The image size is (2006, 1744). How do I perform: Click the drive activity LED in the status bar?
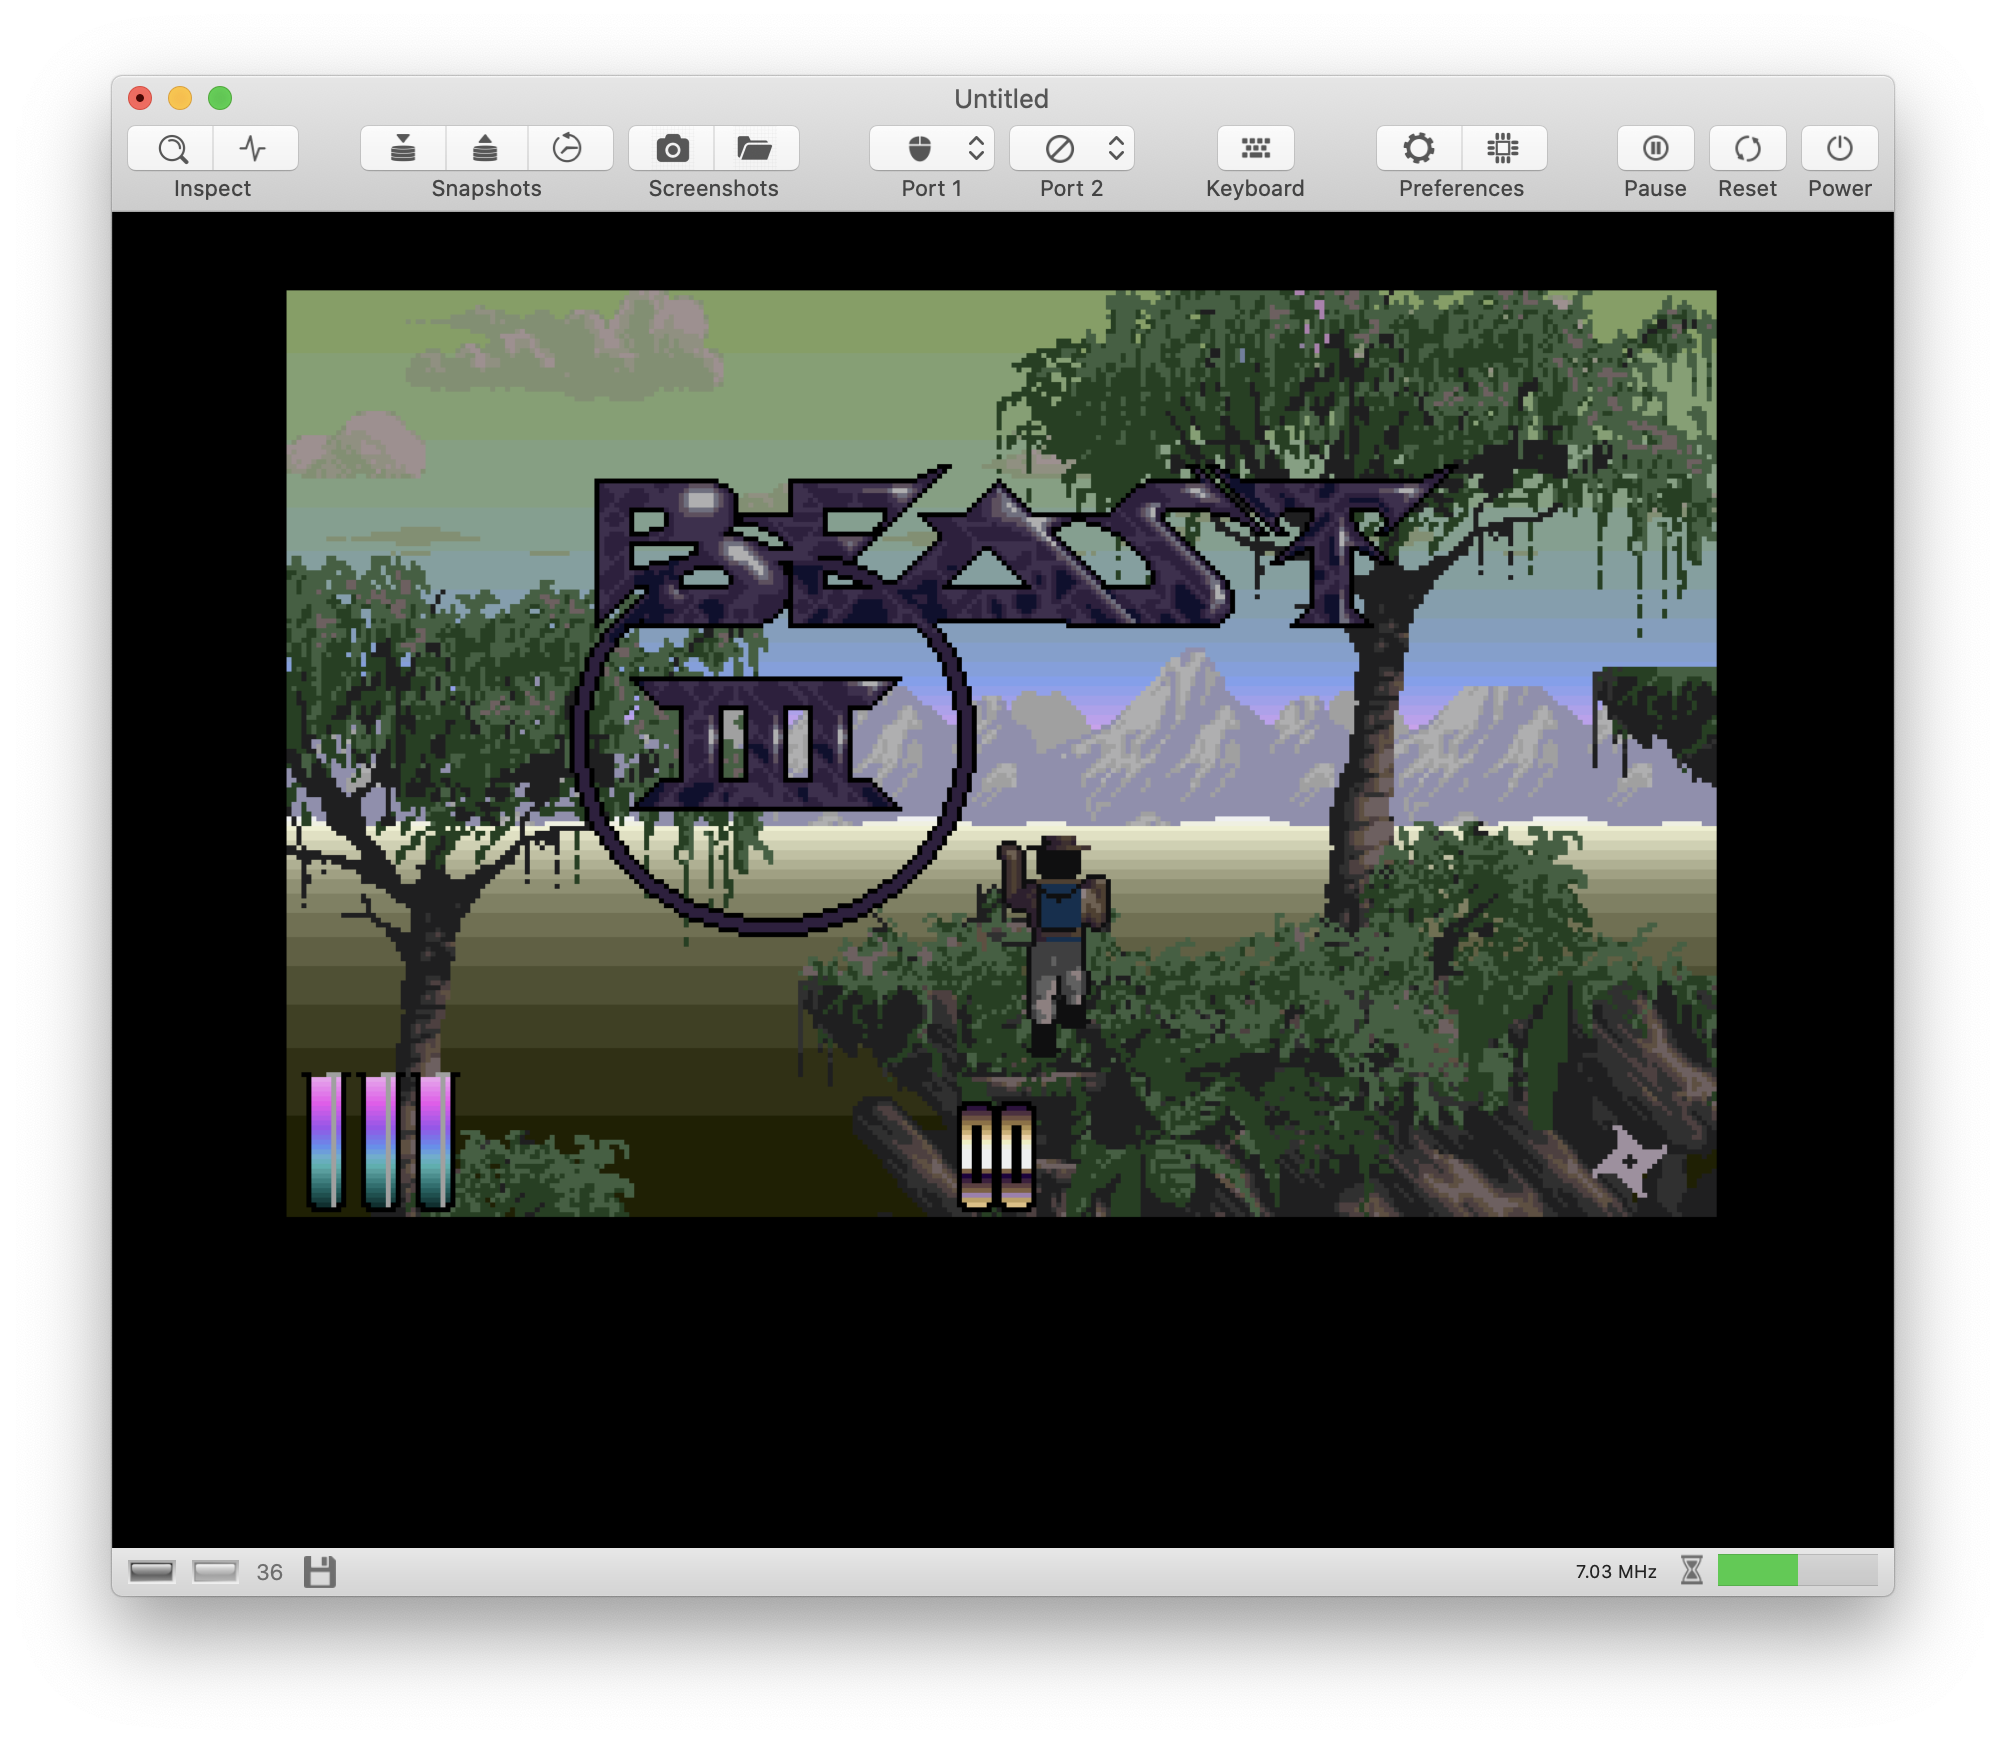coord(215,1571)
